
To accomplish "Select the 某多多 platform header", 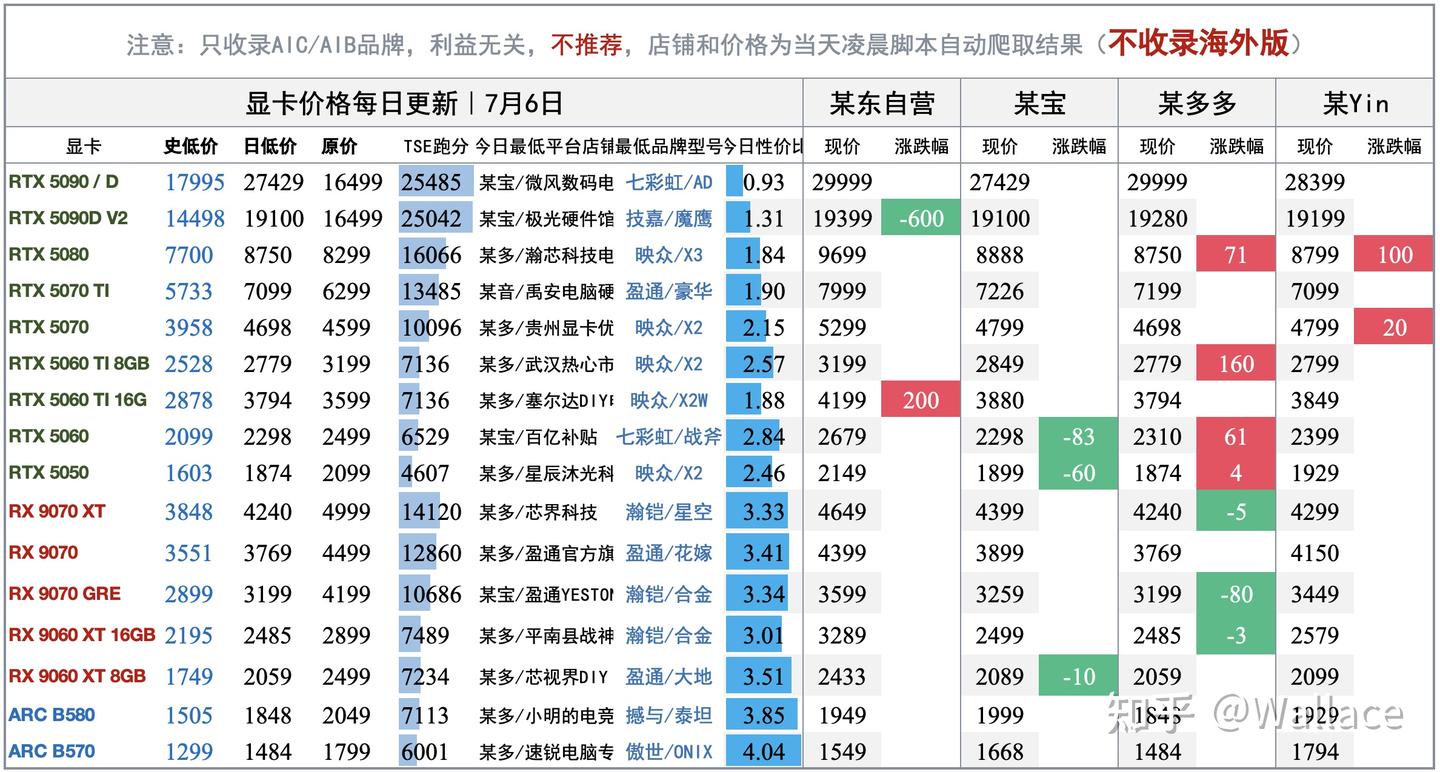I will click(x=1197, y=103).
